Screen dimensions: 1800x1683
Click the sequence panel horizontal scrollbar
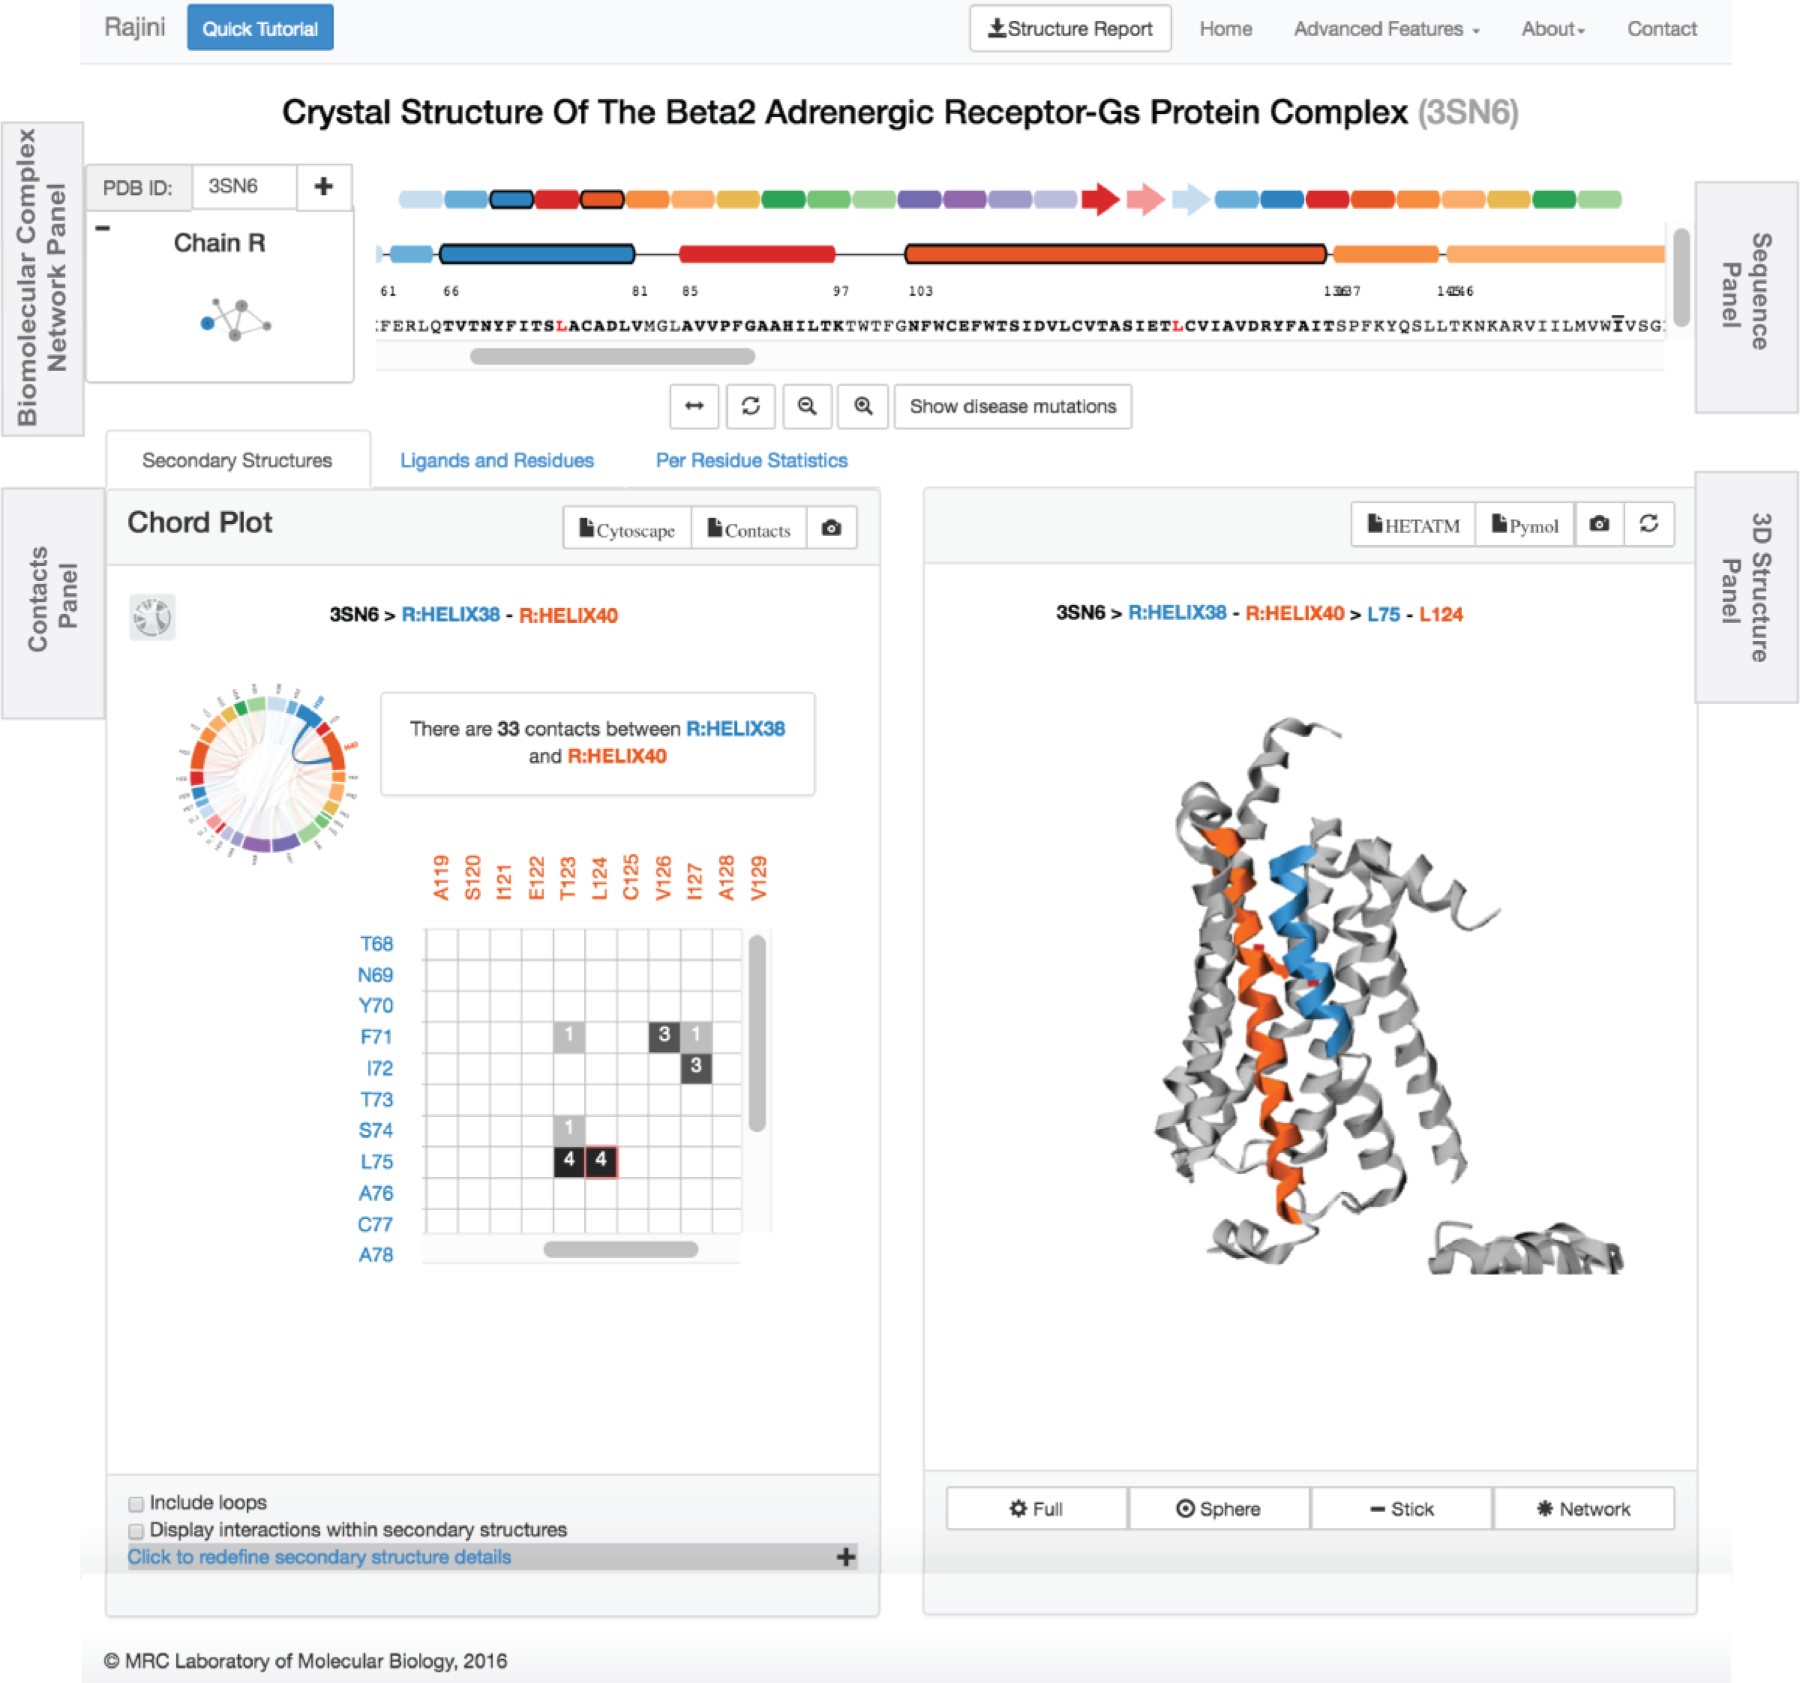(x=612, y=356)
